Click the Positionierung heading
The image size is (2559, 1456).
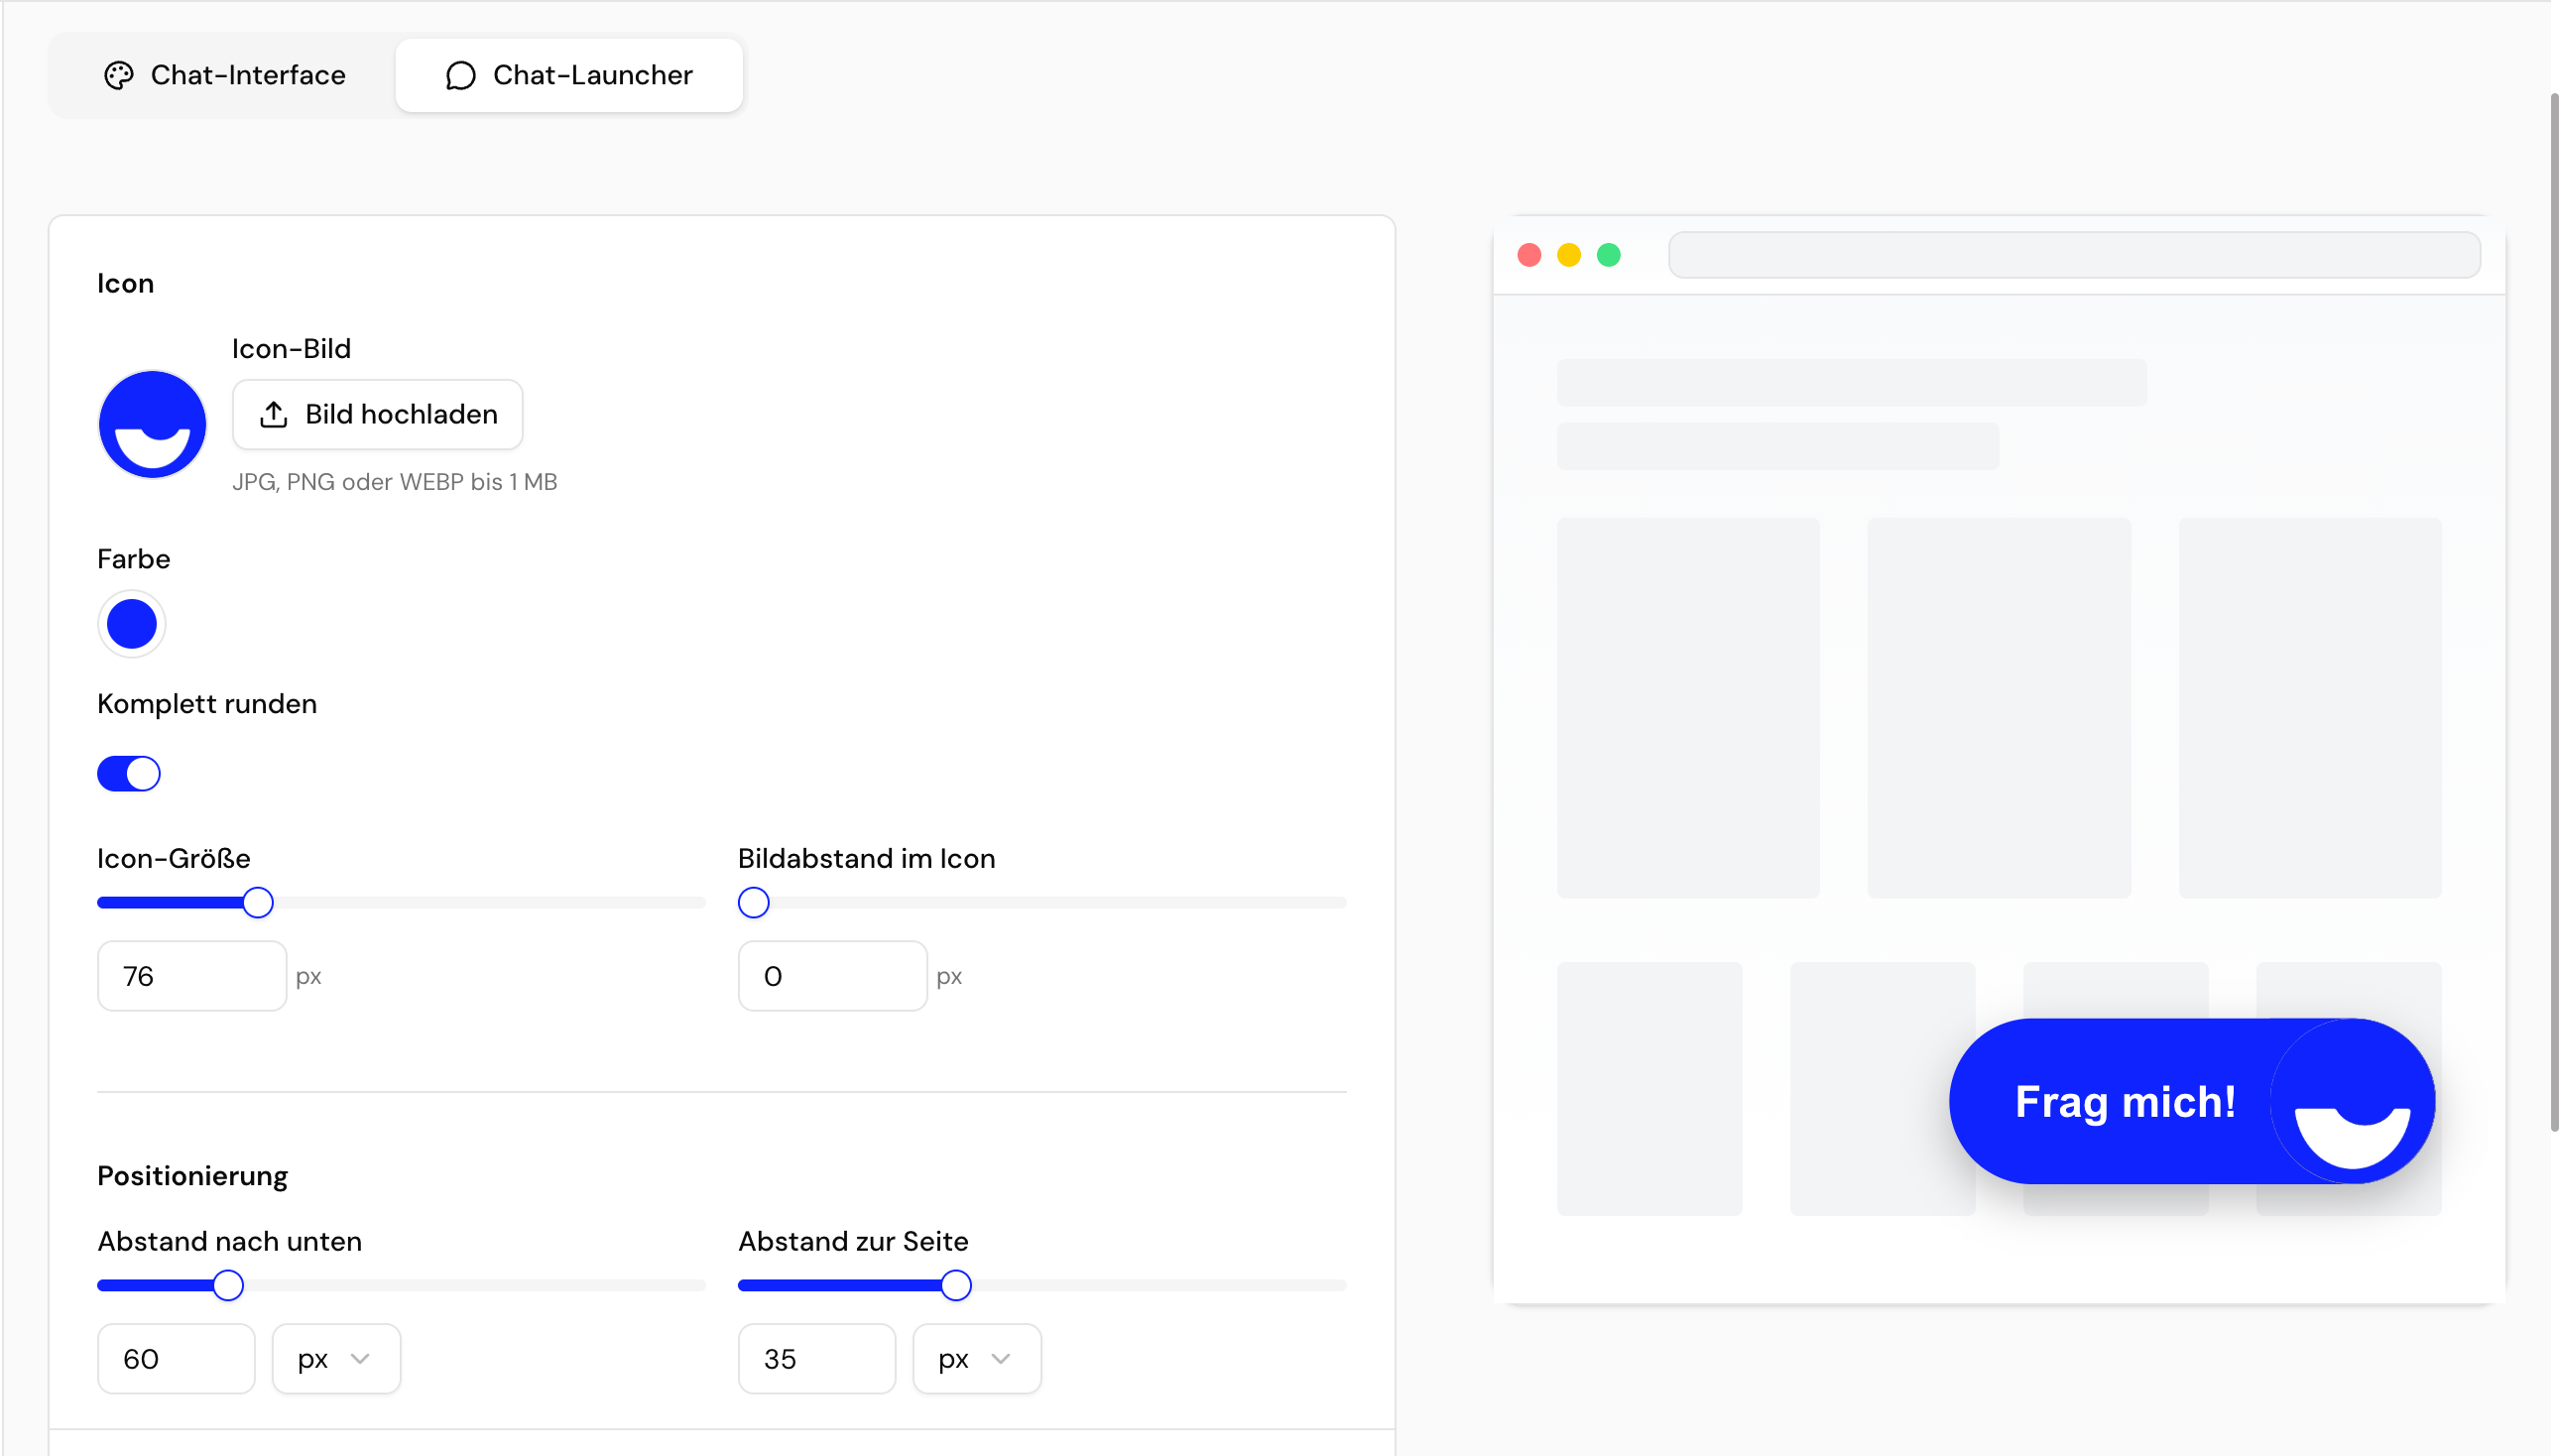click(x=192, y=1176)
